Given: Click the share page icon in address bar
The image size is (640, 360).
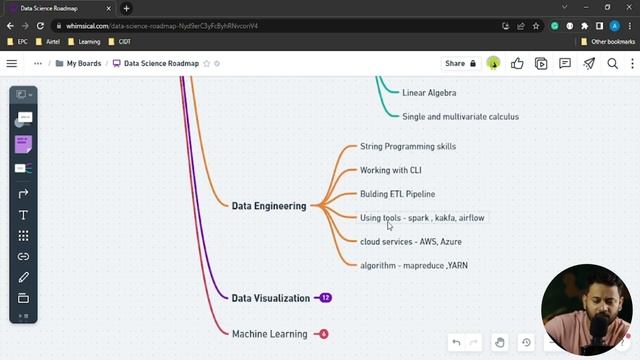Looking at the screenshot, I should pyautogui.click(x=521, y=26).
